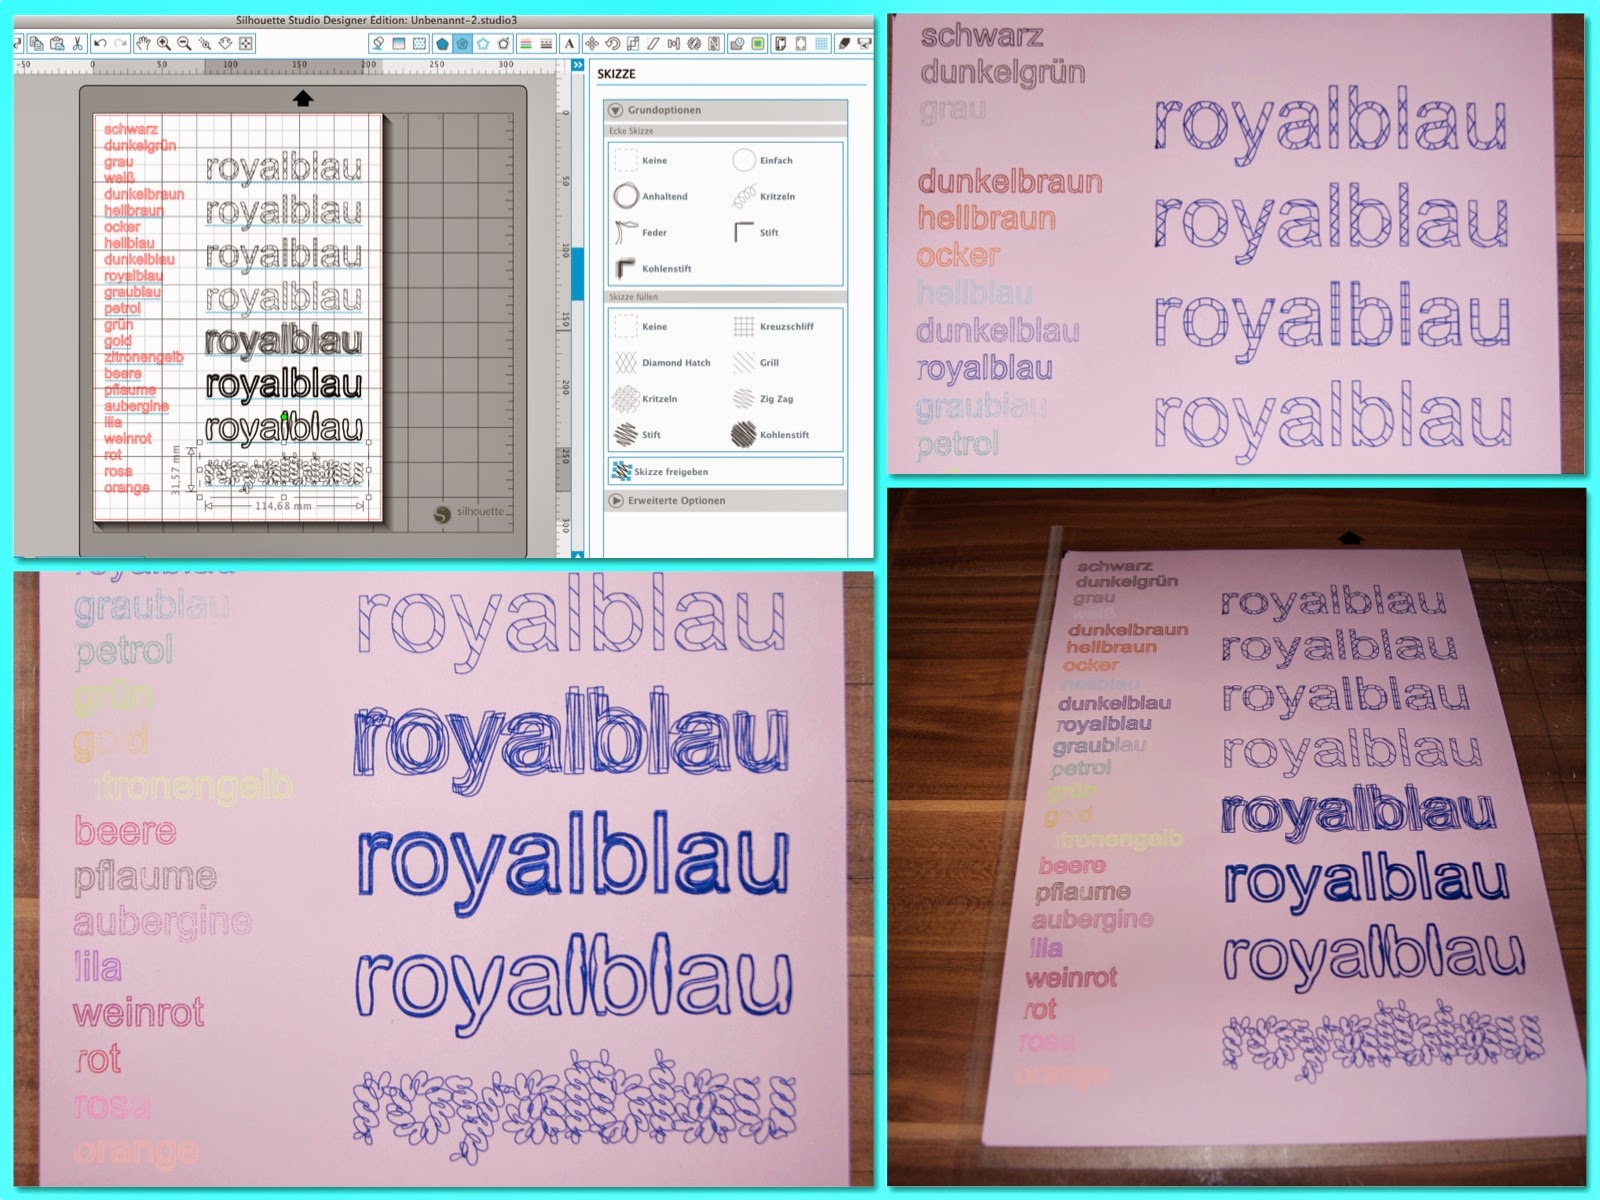1600x1200 pixels.
Task: Show the grid settings icon
Action: pyautogui.click(x=822, y=43)
